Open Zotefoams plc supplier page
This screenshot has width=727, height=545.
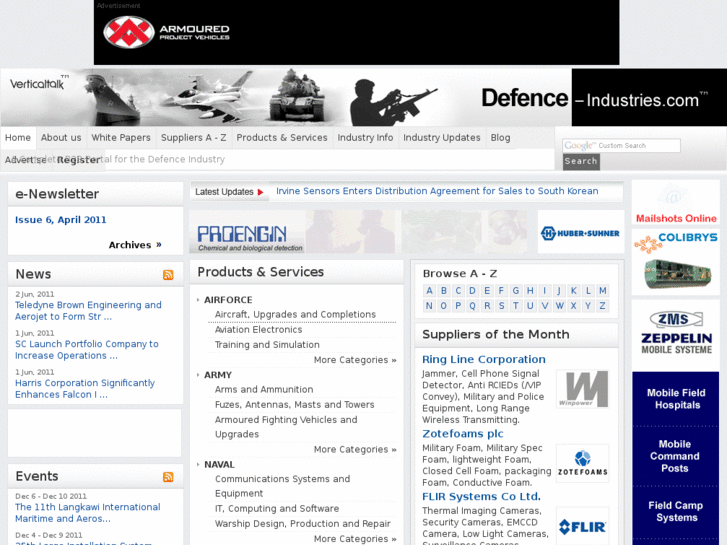click(x=463, y=434)
